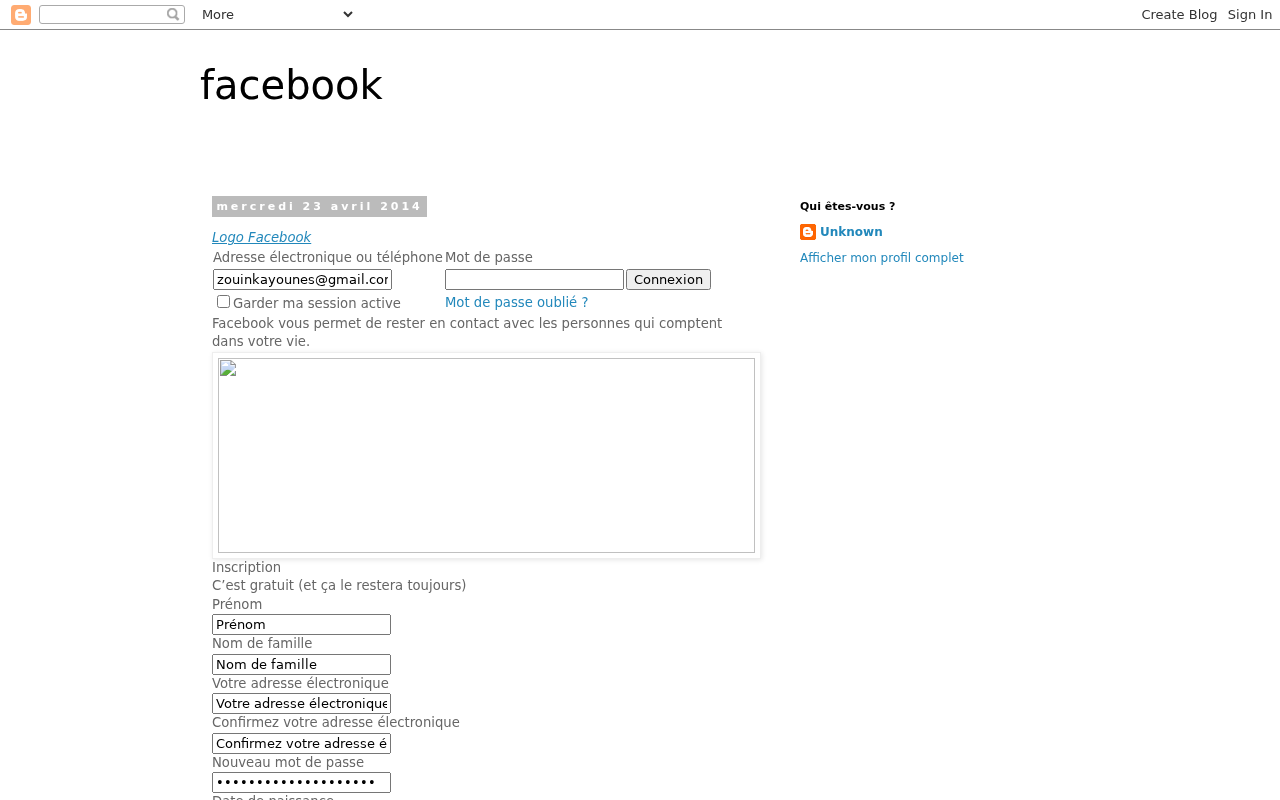Viewport: 1280px width, 800px height.
Task: Click the broken image placeholder in the post
Action: (486, 455)
